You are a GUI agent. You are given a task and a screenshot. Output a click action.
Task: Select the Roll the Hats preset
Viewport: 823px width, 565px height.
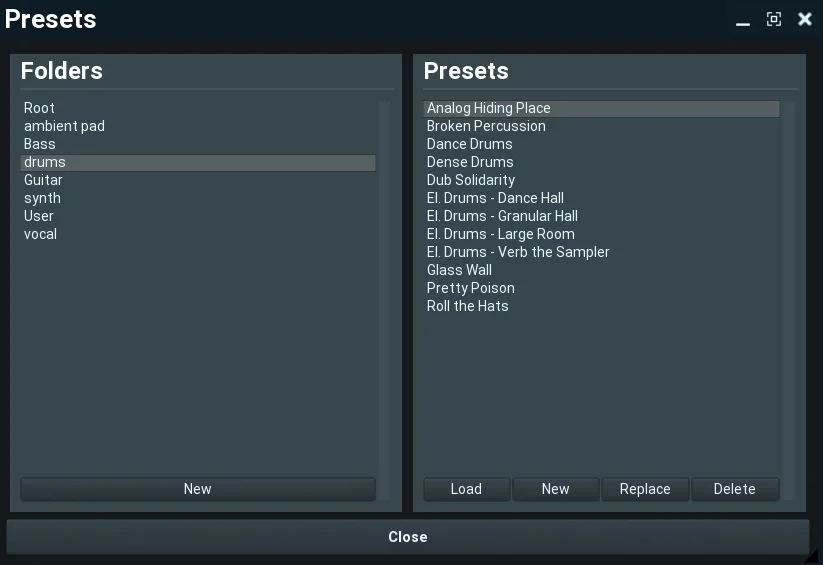[x=468, y=306]
